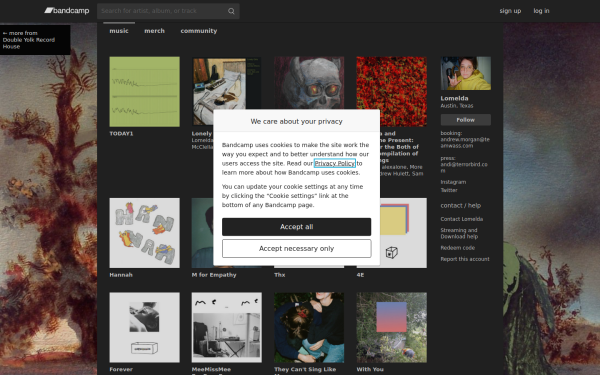Click the Lomelda artist name

pos(454,98)
